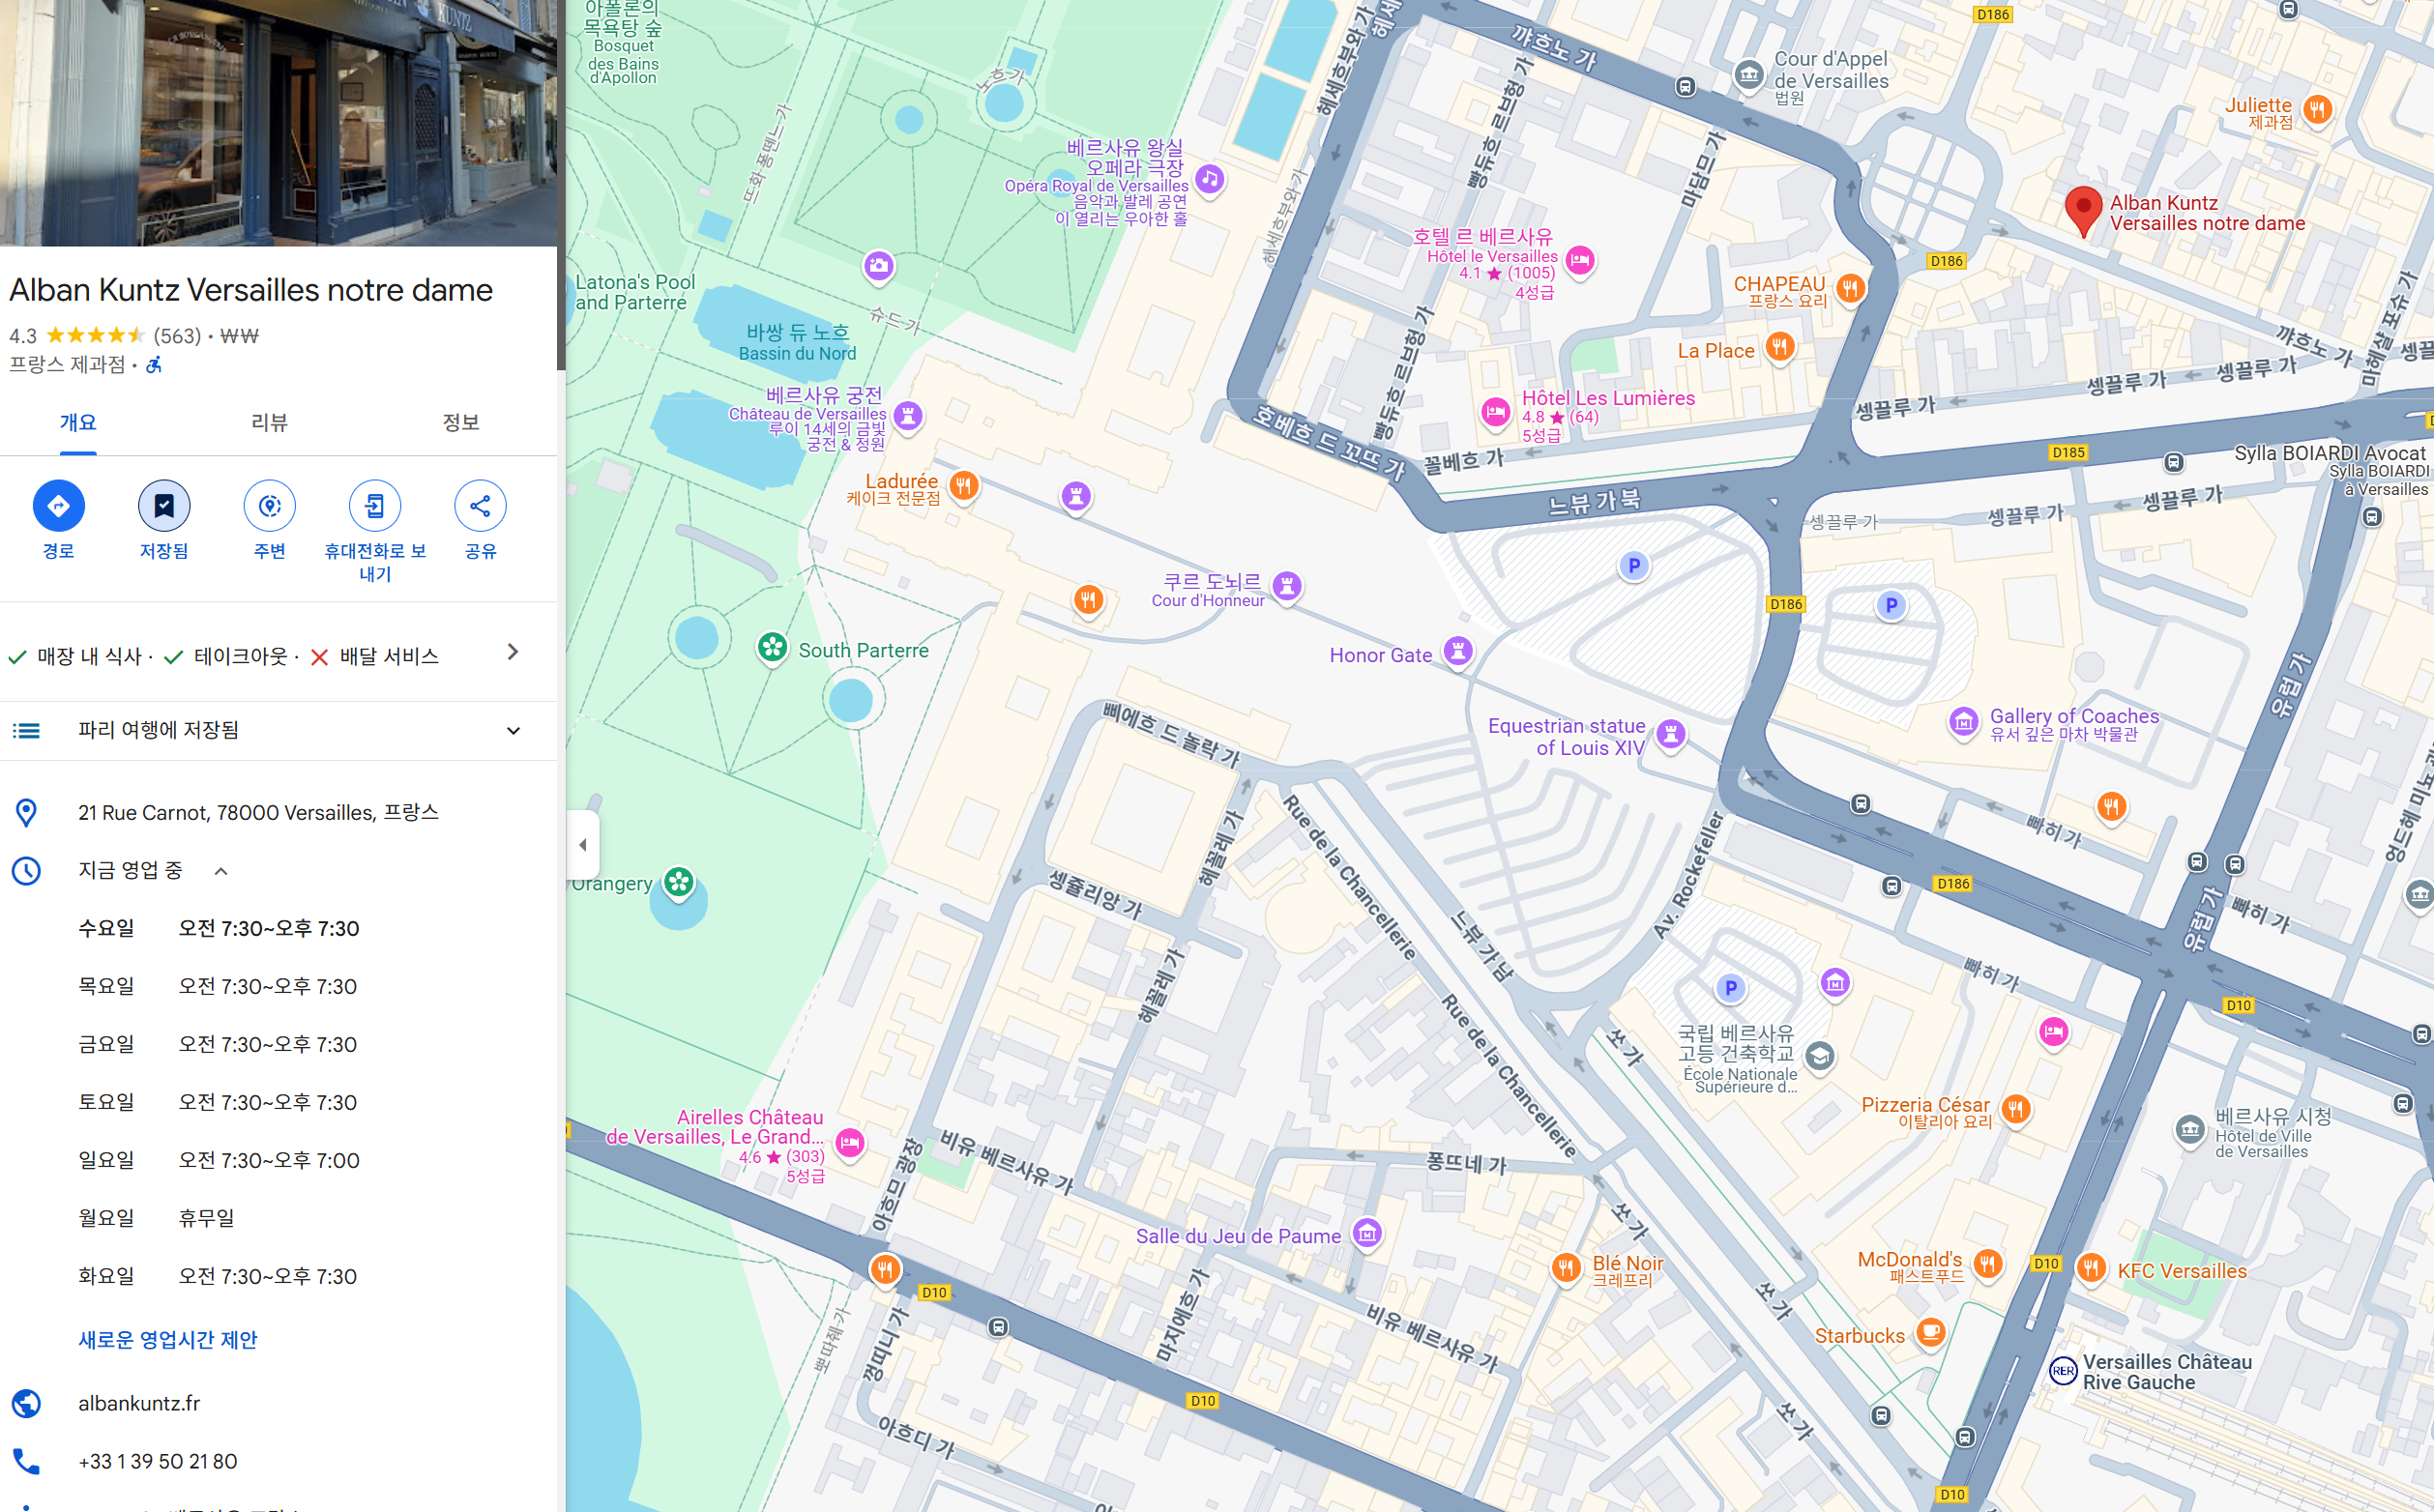Click the KFC Versailles marker
Screen dimensions: 2434x1512
point(2091,1269)
